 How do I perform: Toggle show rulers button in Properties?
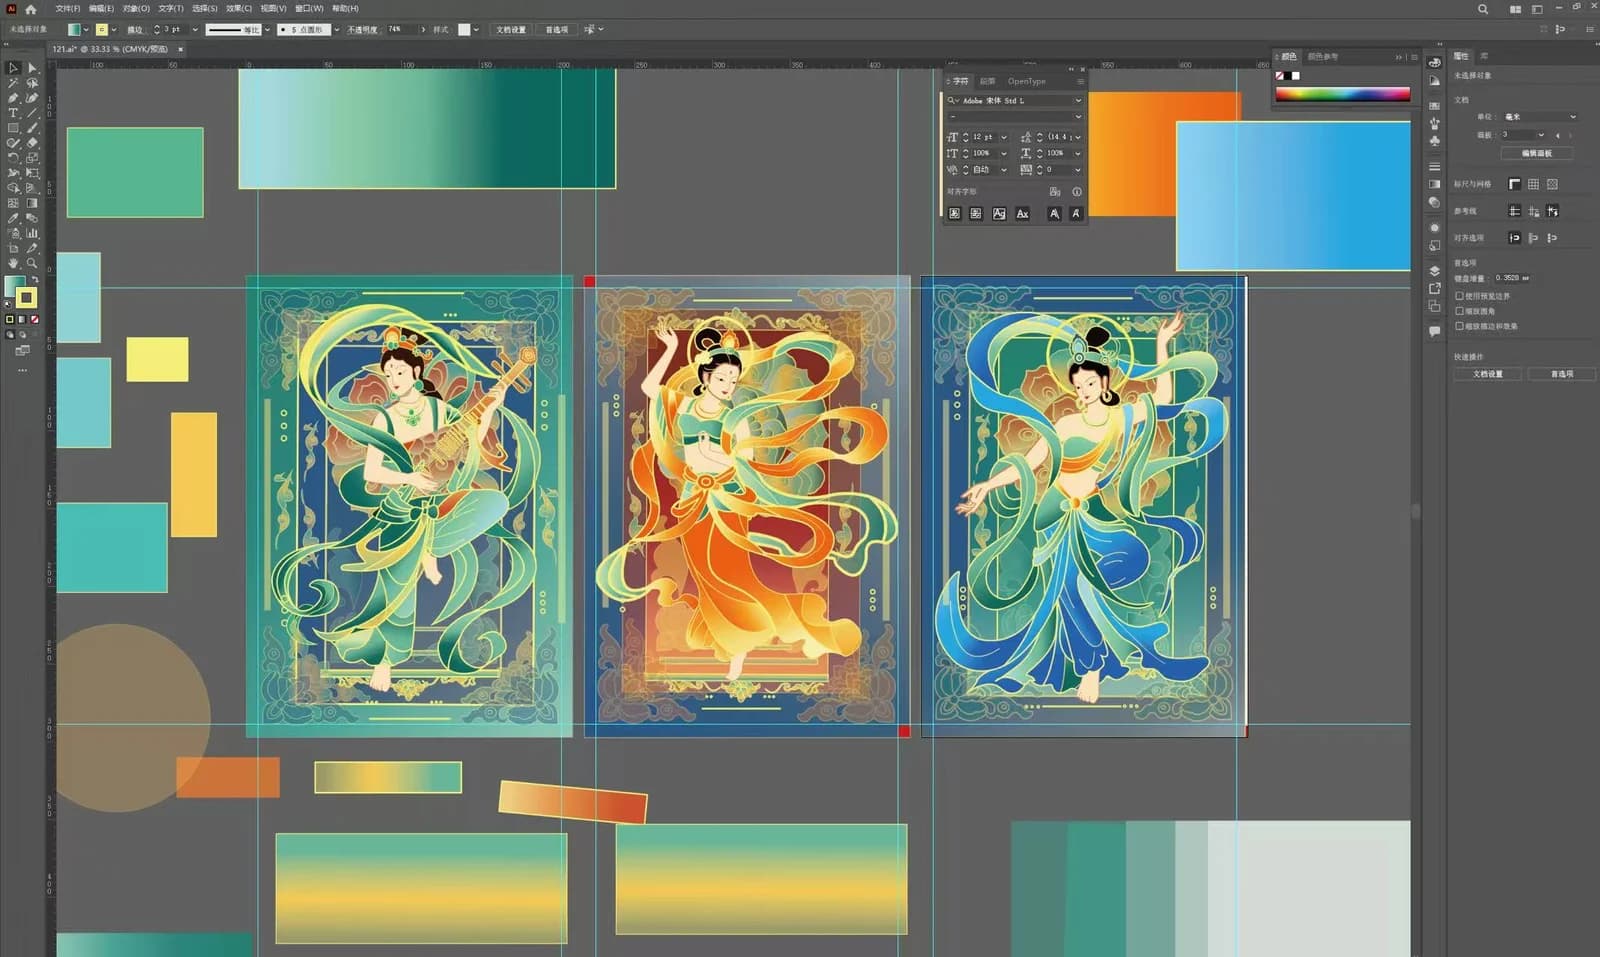click(x=1514, y=184)
